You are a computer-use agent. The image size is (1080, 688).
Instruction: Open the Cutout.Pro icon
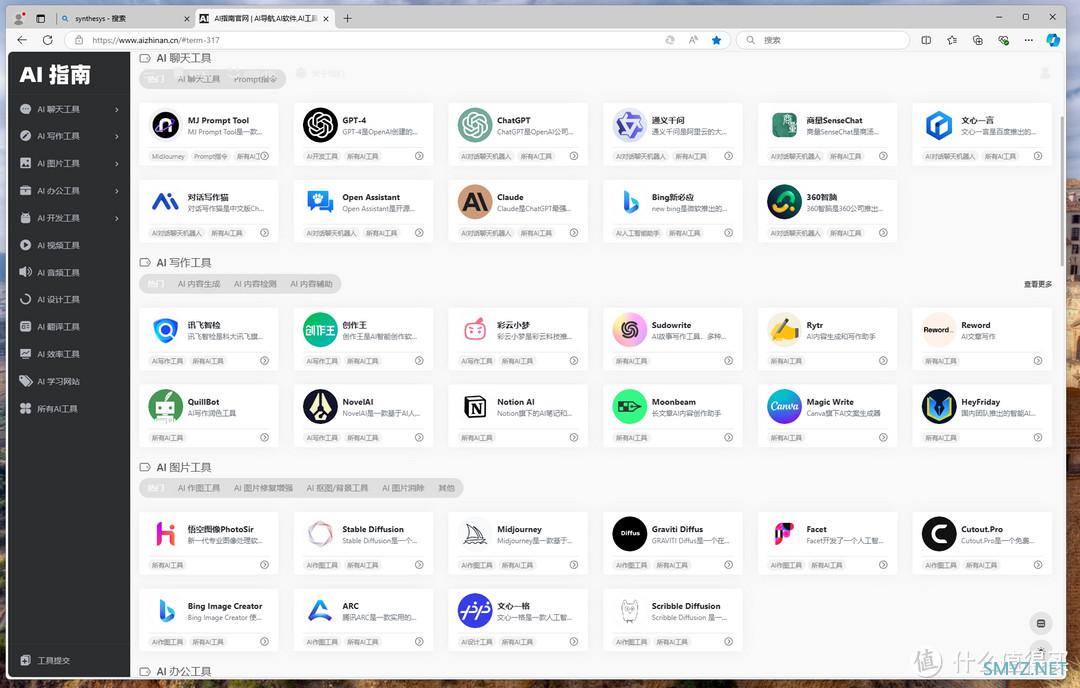tap(939, 534)
